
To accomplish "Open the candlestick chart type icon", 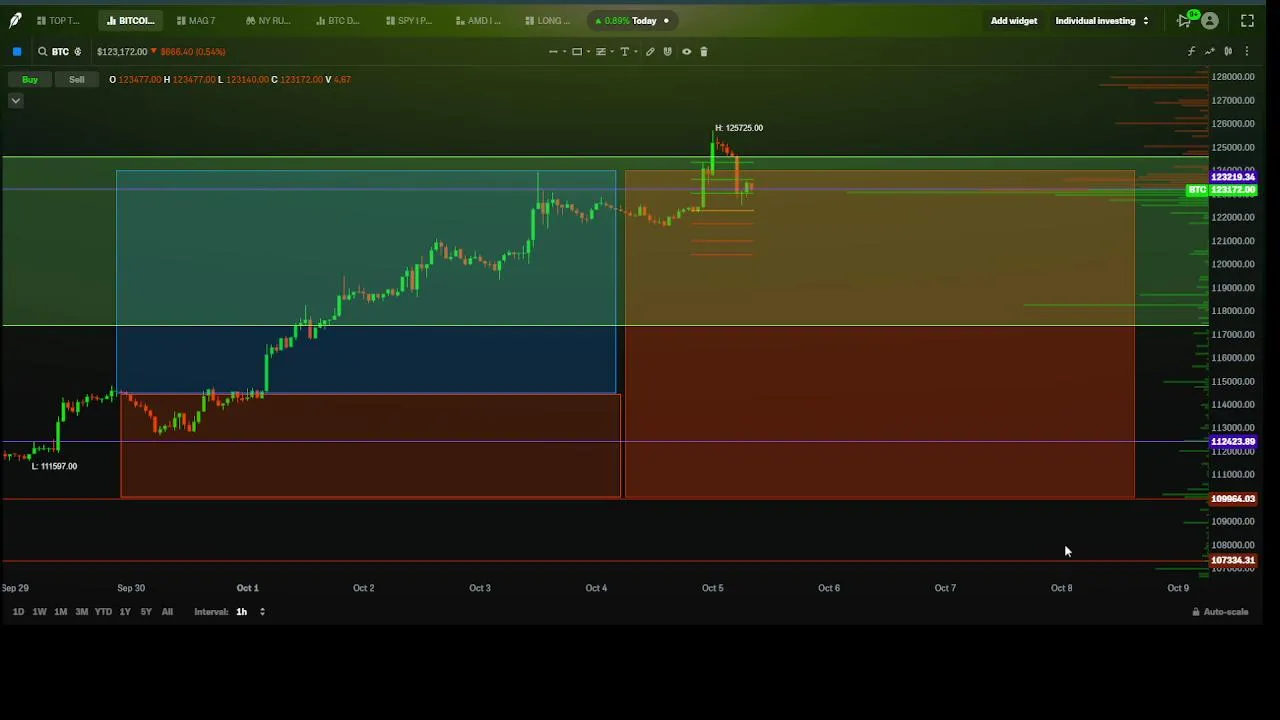I will pyautogui.click(x=1228, y=51).
